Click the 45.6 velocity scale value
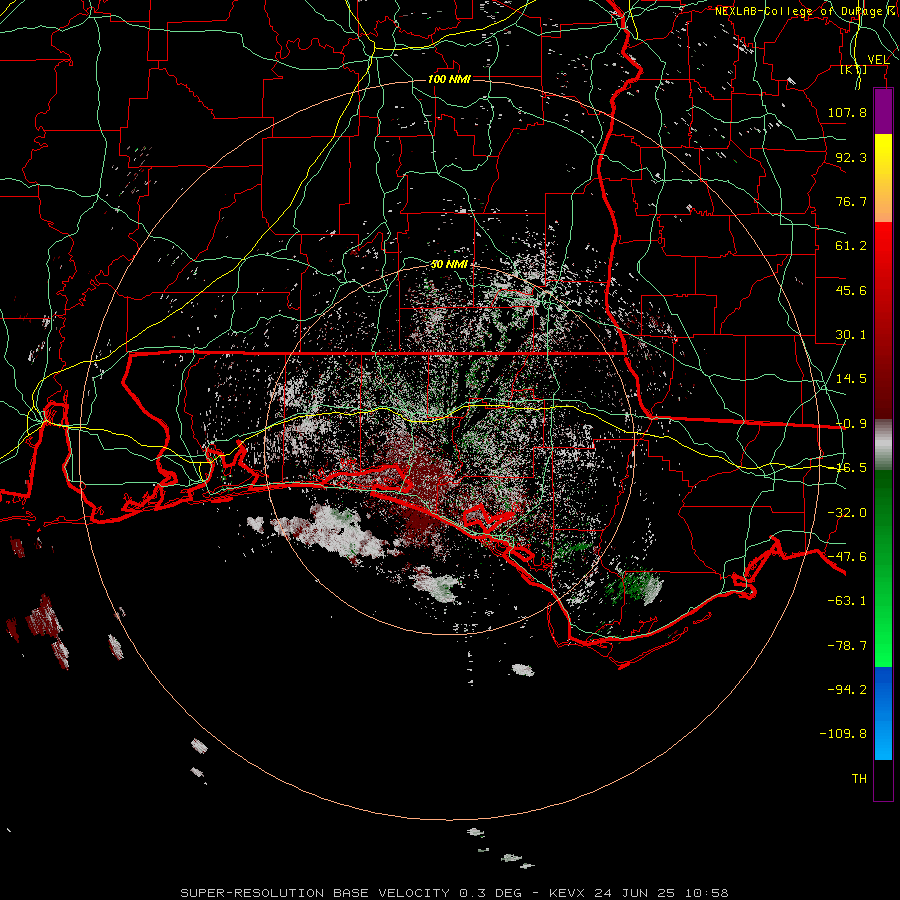Screen dimensions: 900x900 851,290
